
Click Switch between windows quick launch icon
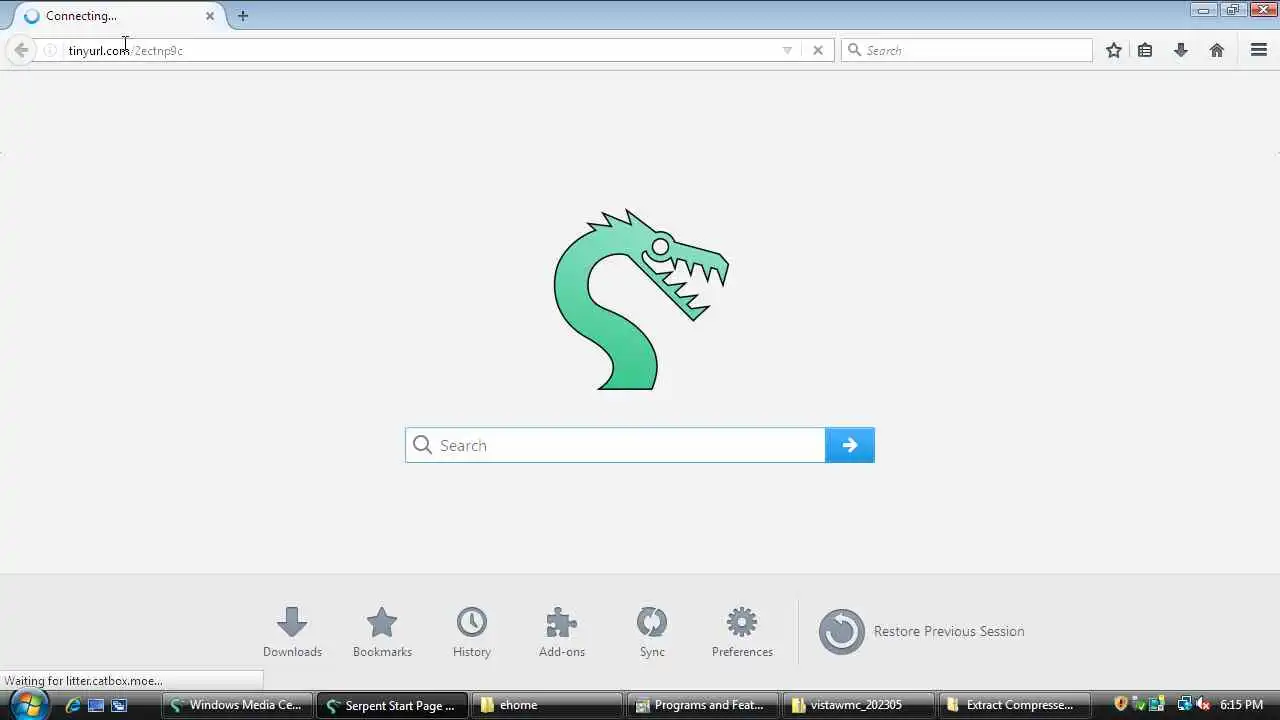119,705
